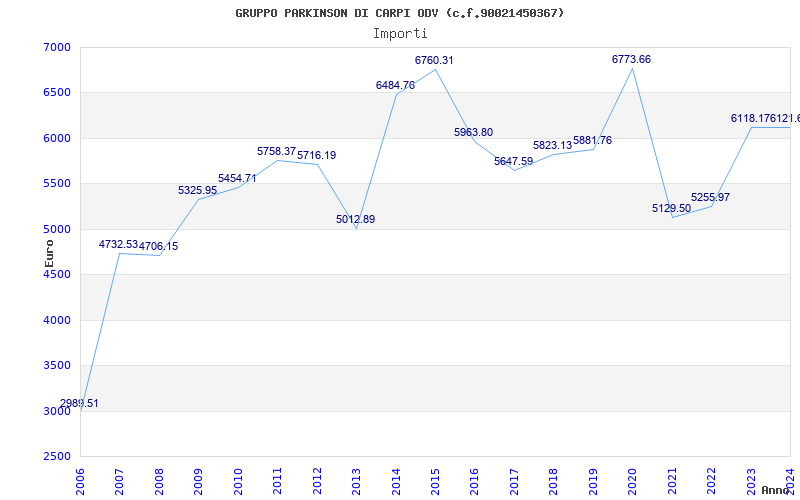Click the data label 4706.15
Viewport: 800px width, 500px height.
[x=159, y=246]
